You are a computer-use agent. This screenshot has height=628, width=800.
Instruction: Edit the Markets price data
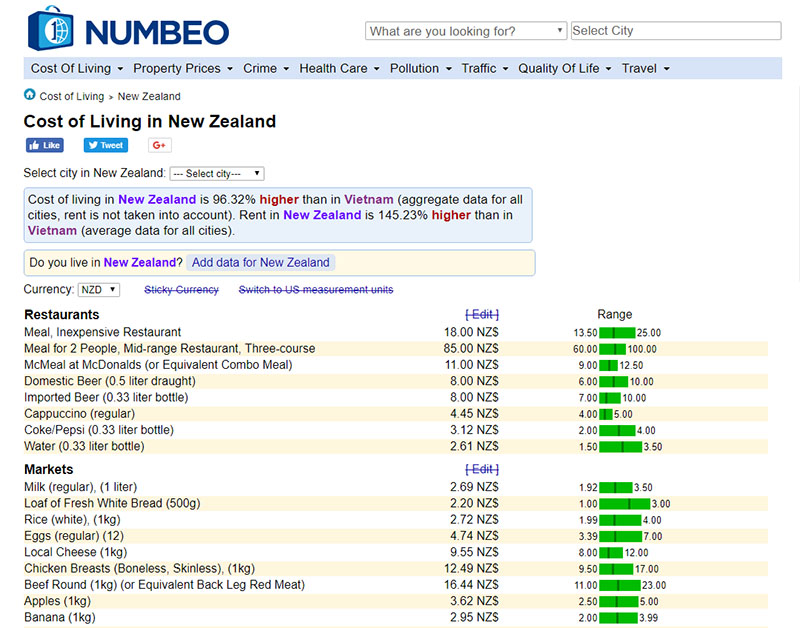tap(481, 469)
